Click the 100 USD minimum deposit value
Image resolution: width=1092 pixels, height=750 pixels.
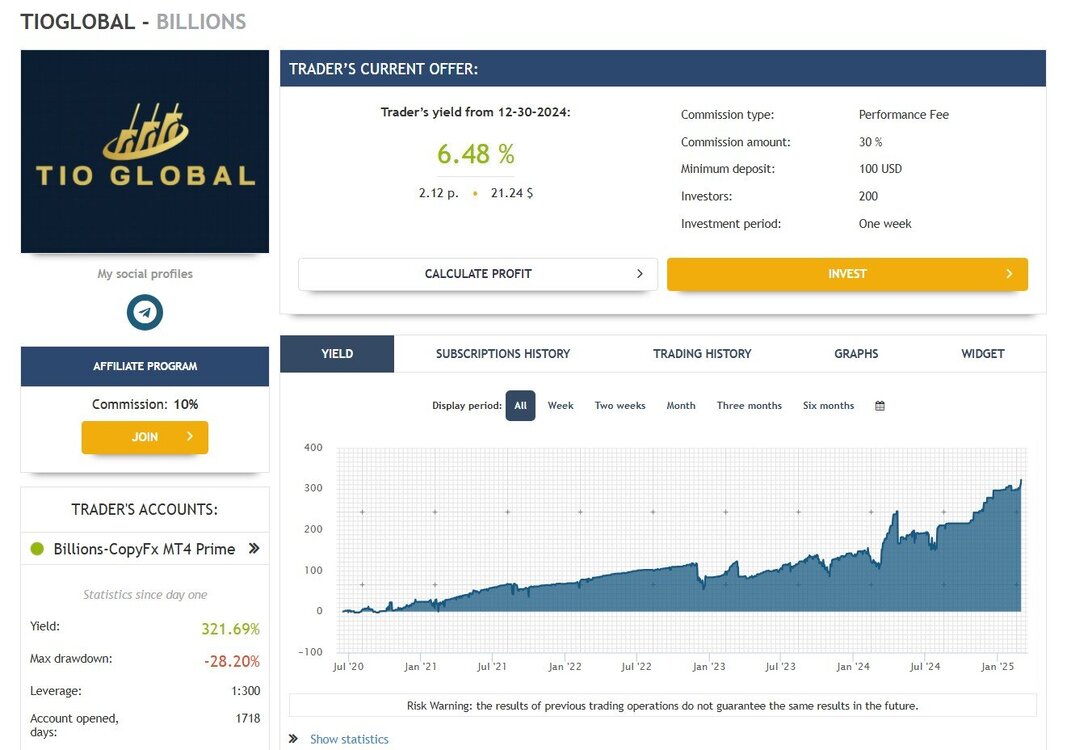pyautogui.click(x=880, y=169)
